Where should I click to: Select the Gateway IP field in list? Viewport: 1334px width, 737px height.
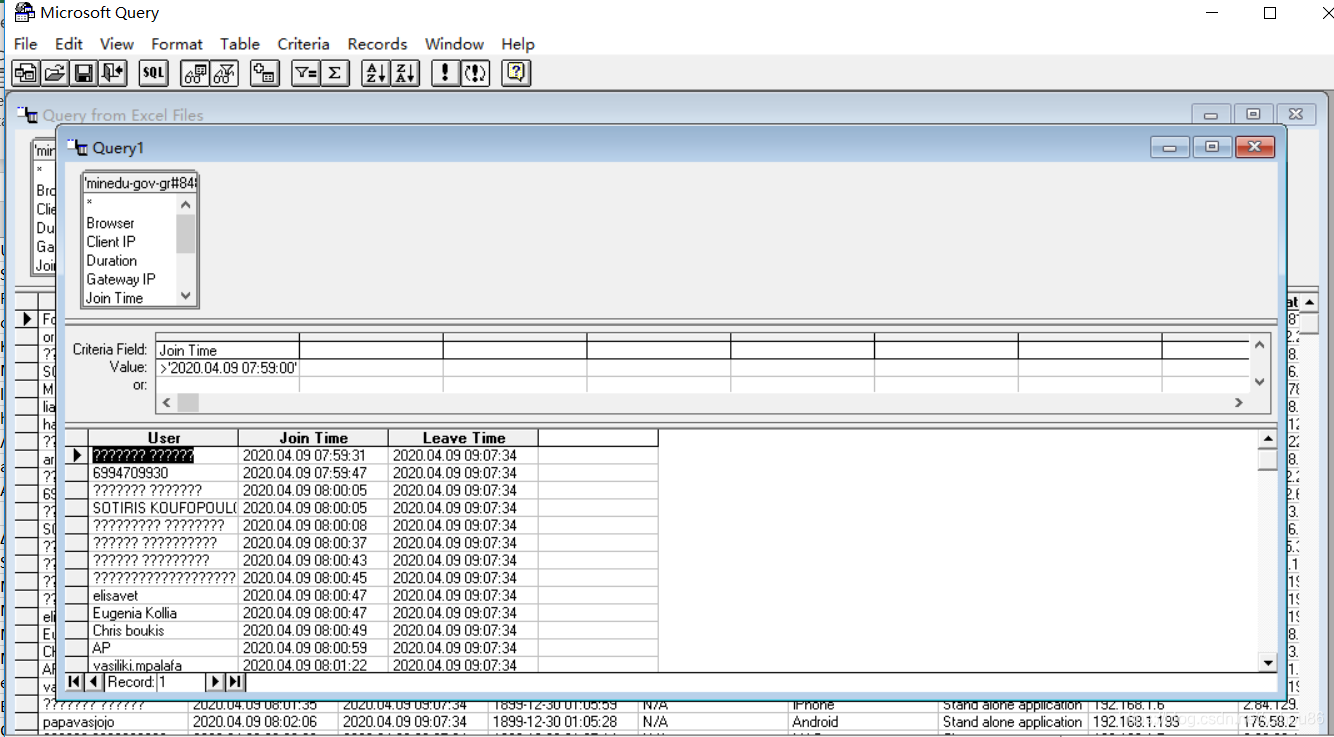121,279
